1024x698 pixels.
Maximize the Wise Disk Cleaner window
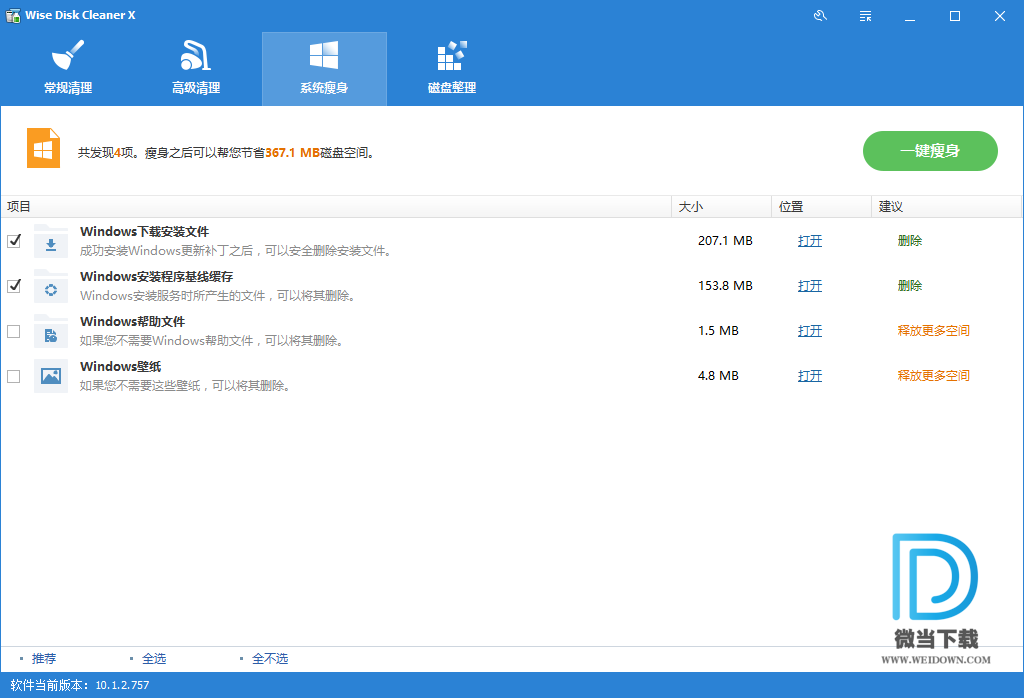[x=955, y=16]
